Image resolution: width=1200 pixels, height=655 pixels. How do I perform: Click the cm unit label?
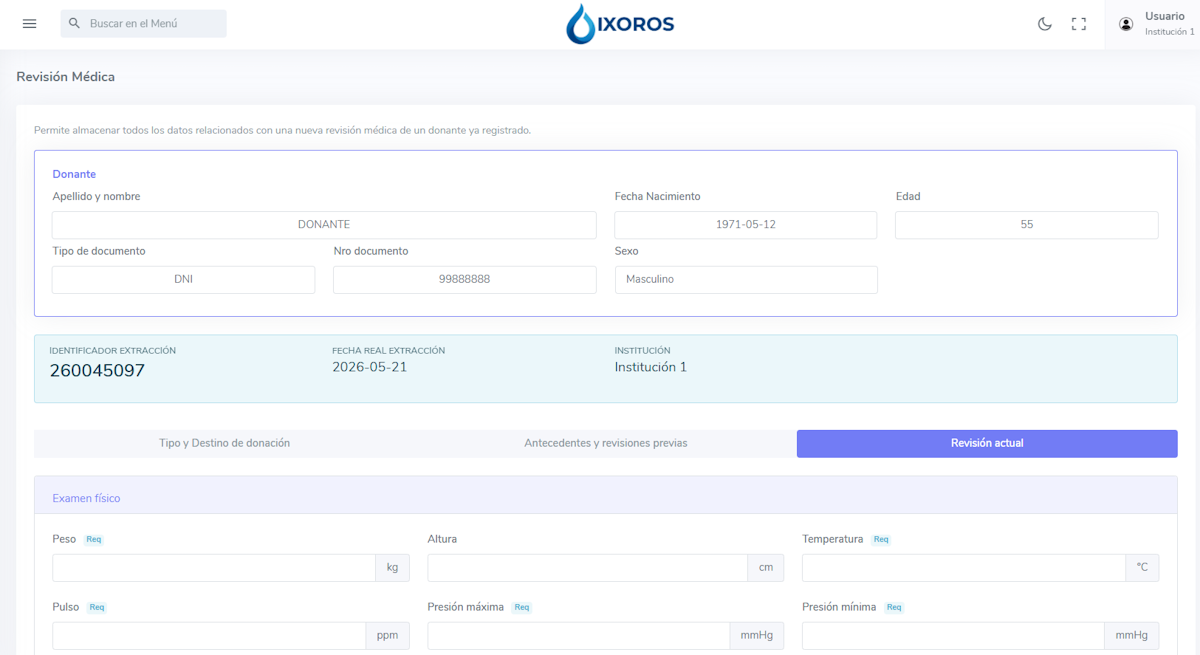pyautogui.click(x=766, y=568)
